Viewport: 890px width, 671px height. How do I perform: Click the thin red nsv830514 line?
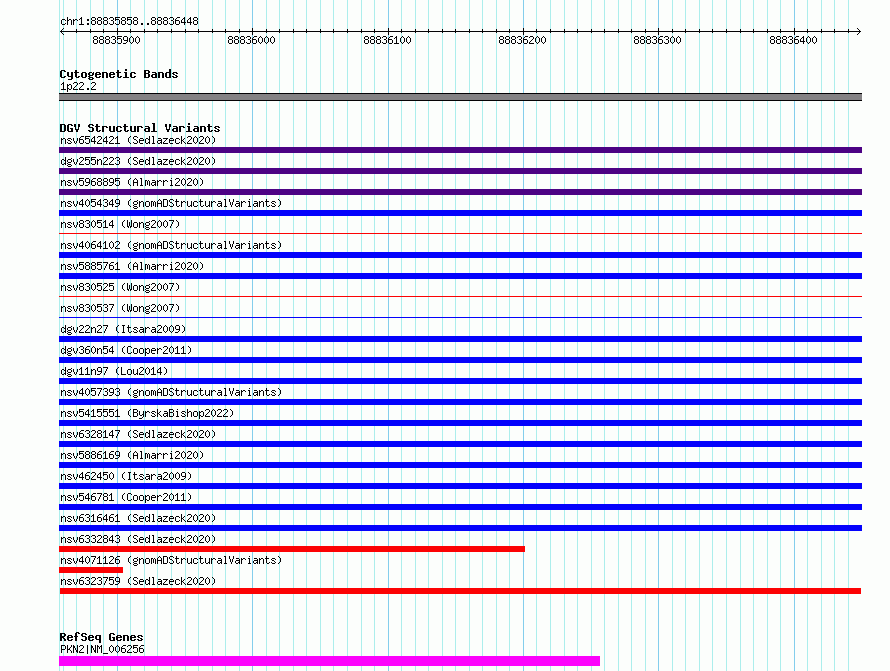tap(460, 233)
